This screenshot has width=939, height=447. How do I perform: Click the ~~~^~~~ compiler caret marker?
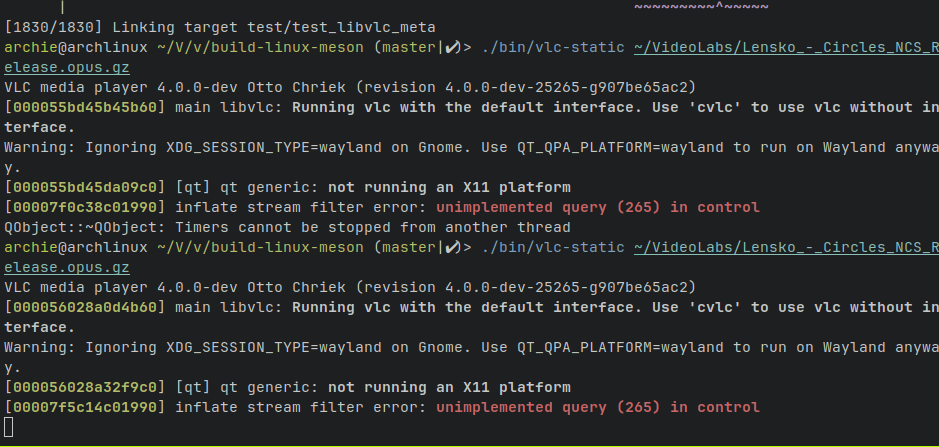[701, 6]
